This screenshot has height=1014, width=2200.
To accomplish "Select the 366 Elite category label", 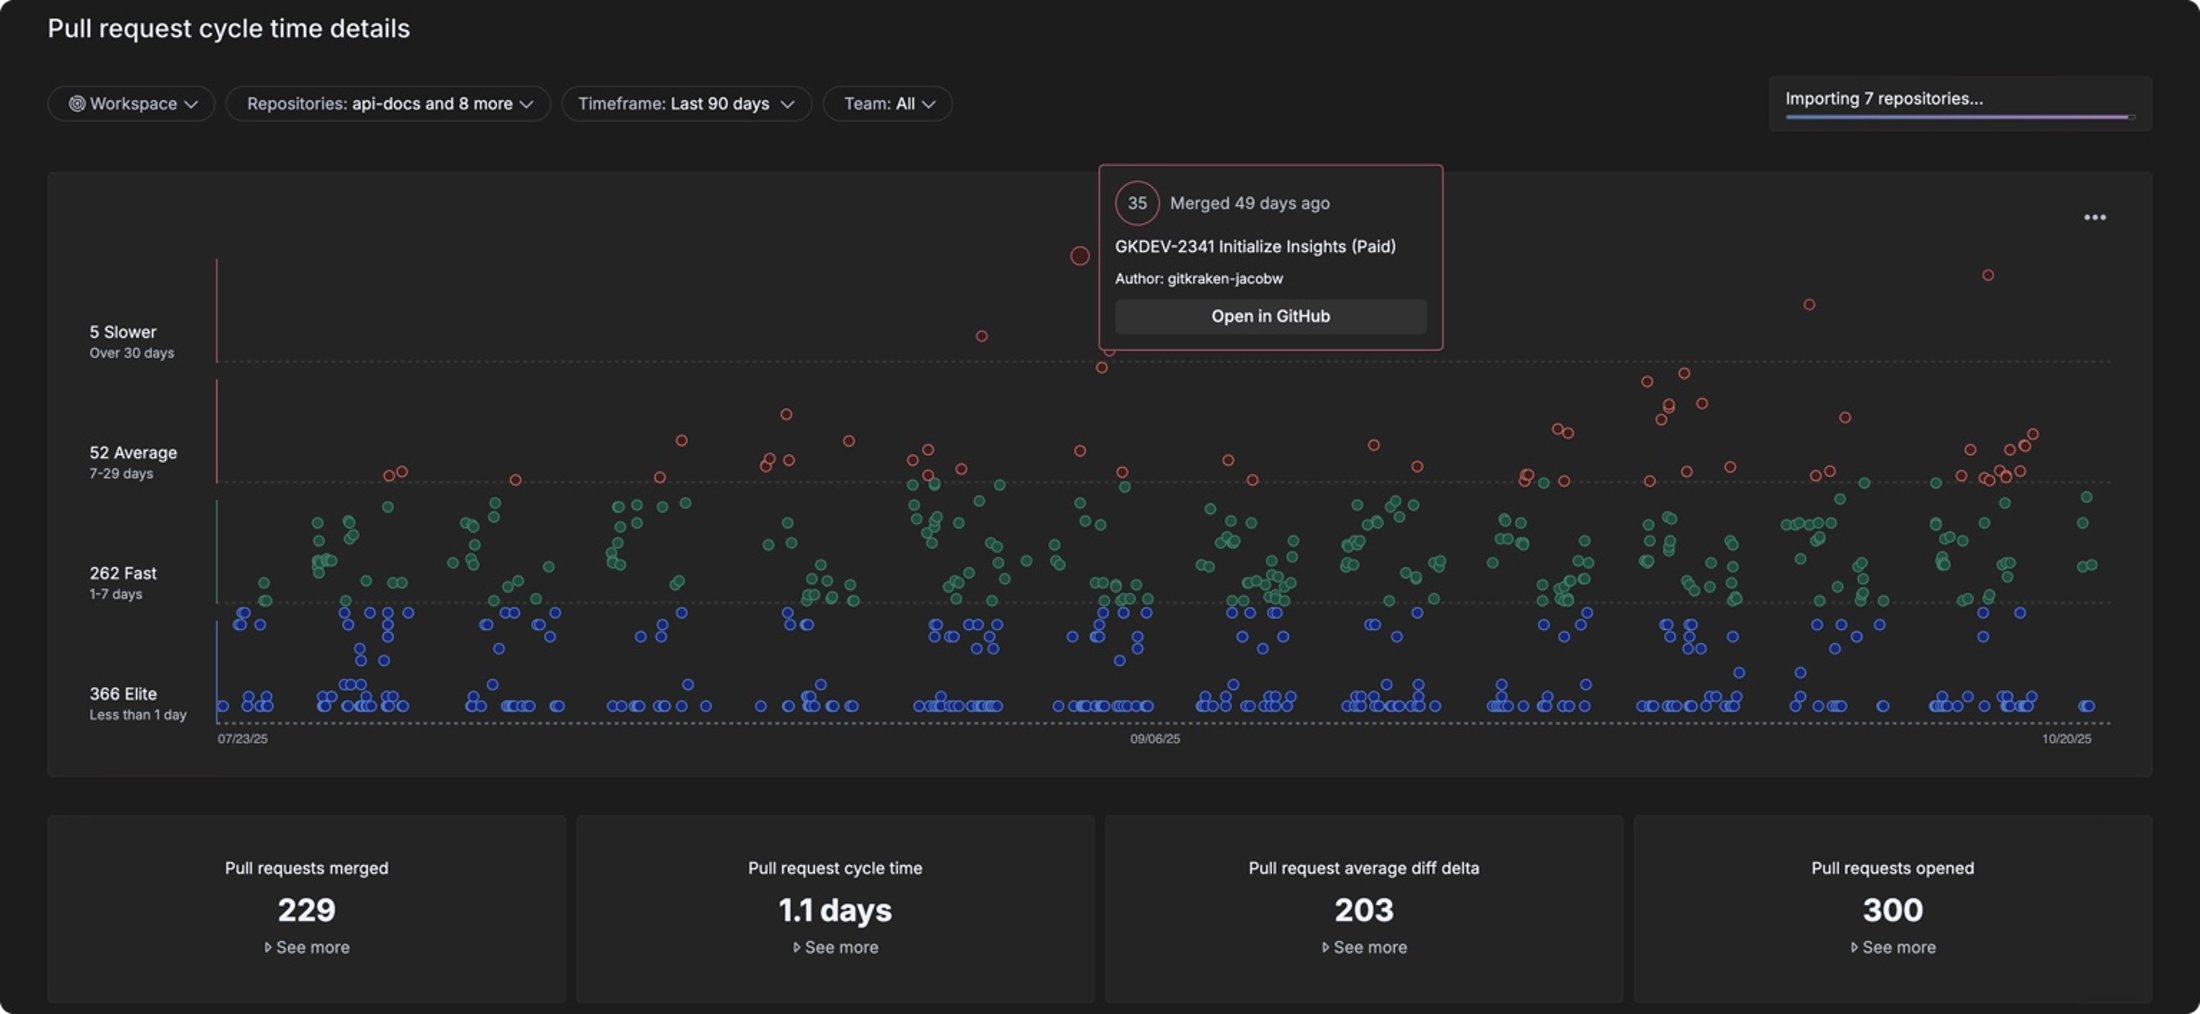I will coord(123,694).
